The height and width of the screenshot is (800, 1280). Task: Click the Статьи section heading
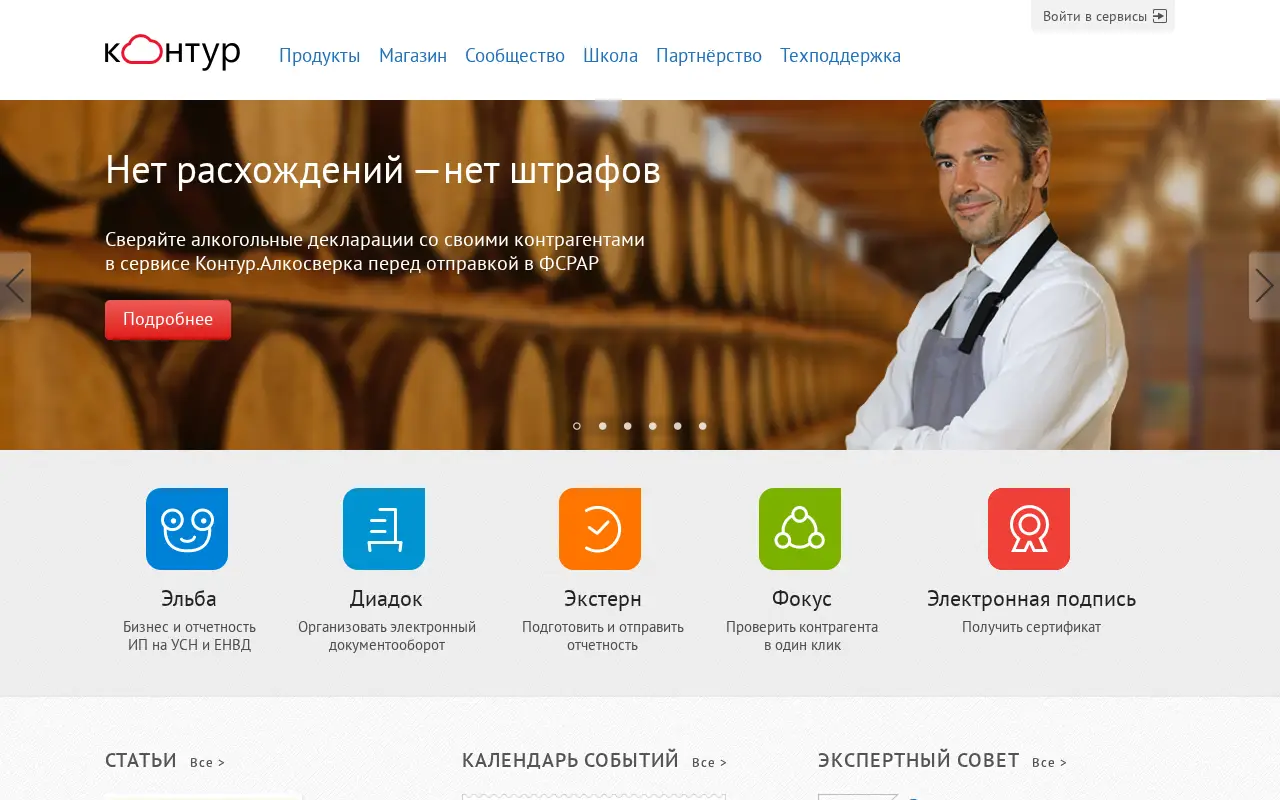141,761
